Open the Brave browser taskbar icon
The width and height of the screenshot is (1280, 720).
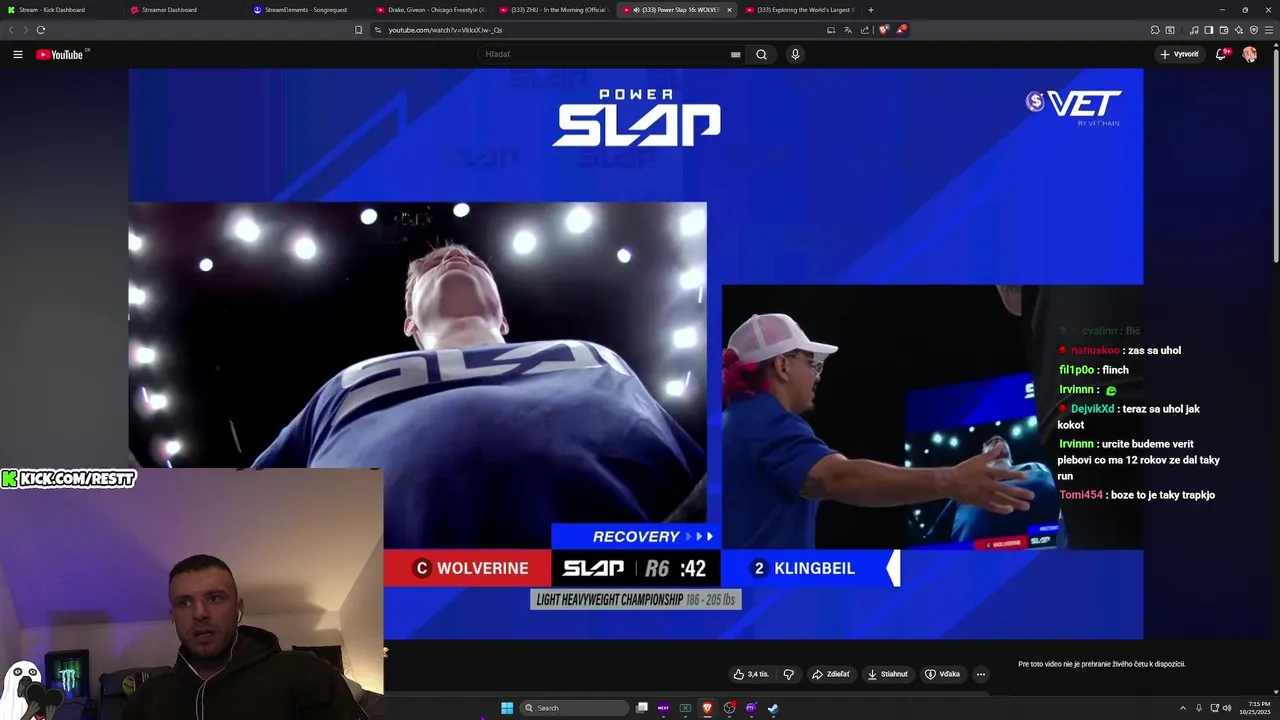click(707, 708)
